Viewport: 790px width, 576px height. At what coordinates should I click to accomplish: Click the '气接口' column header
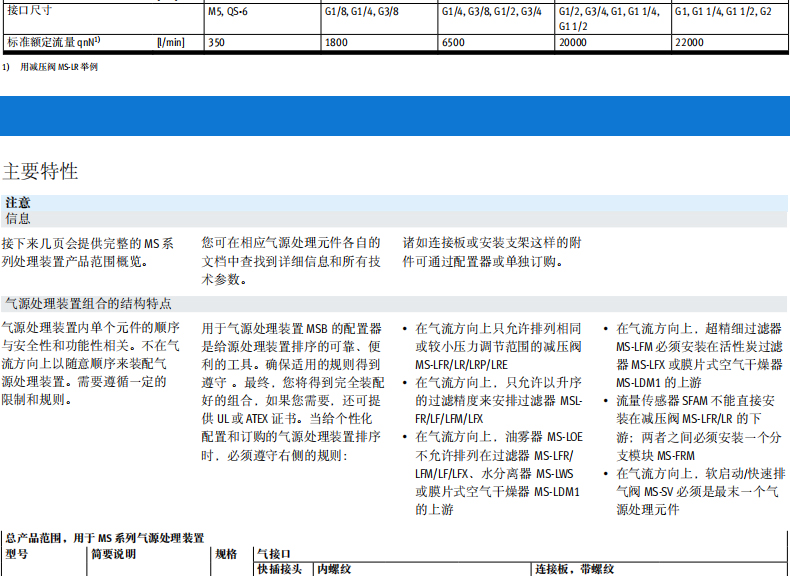tap(274, 554)
